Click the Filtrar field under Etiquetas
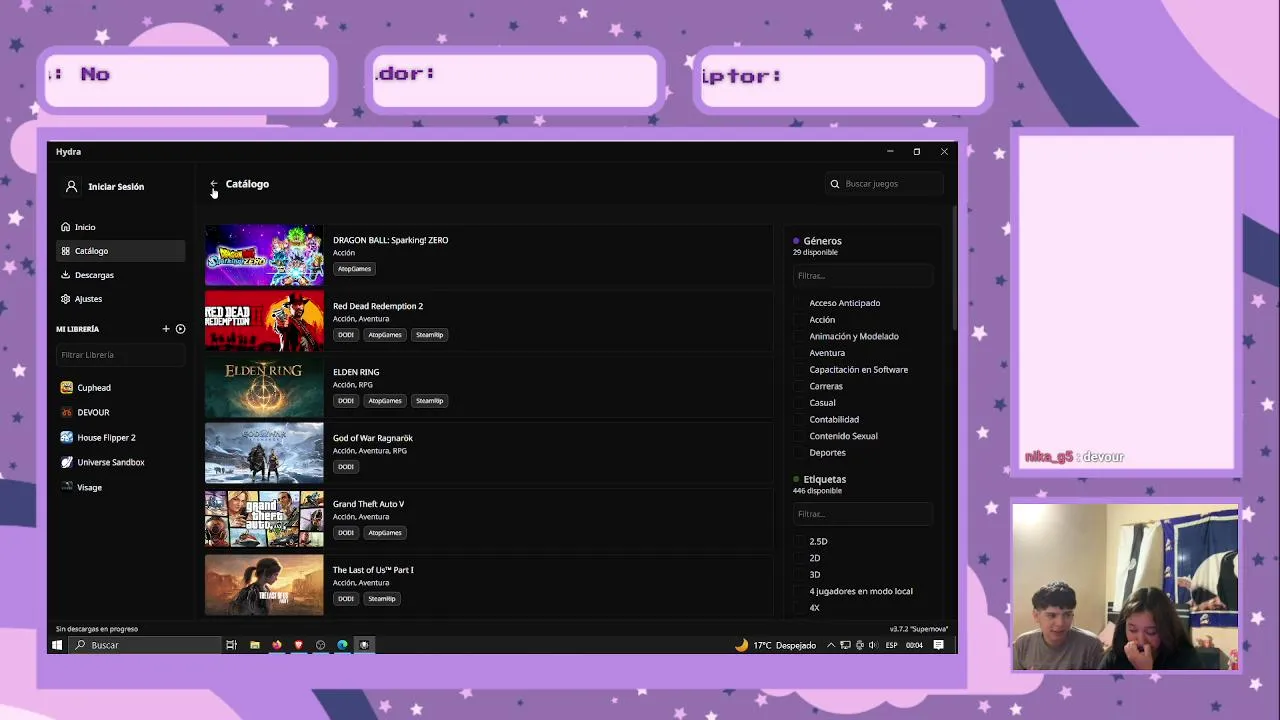Screen dimensions: 1280x720 pos(863,514)
